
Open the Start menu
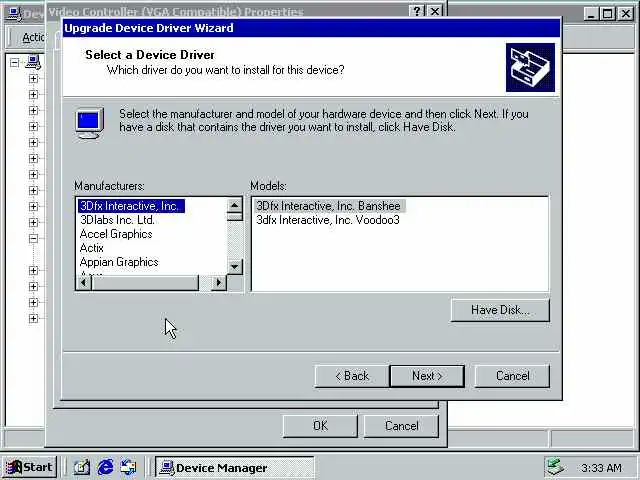pos(29,467)
